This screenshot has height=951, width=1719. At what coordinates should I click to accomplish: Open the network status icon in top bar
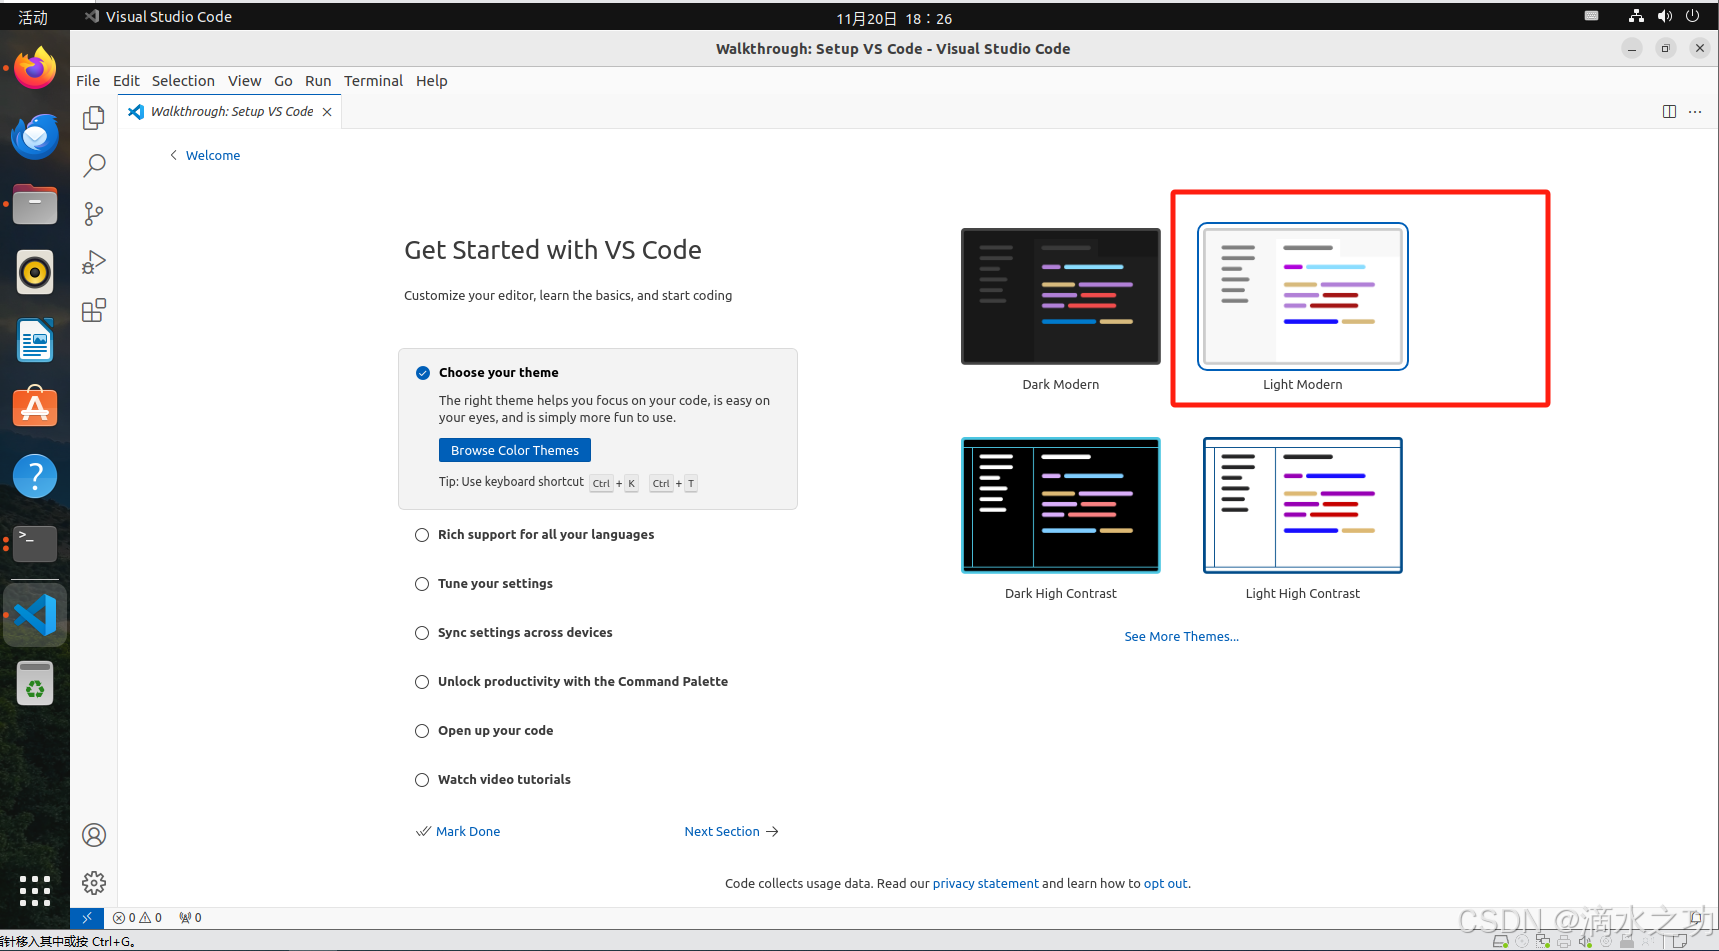click(1636, 16)
